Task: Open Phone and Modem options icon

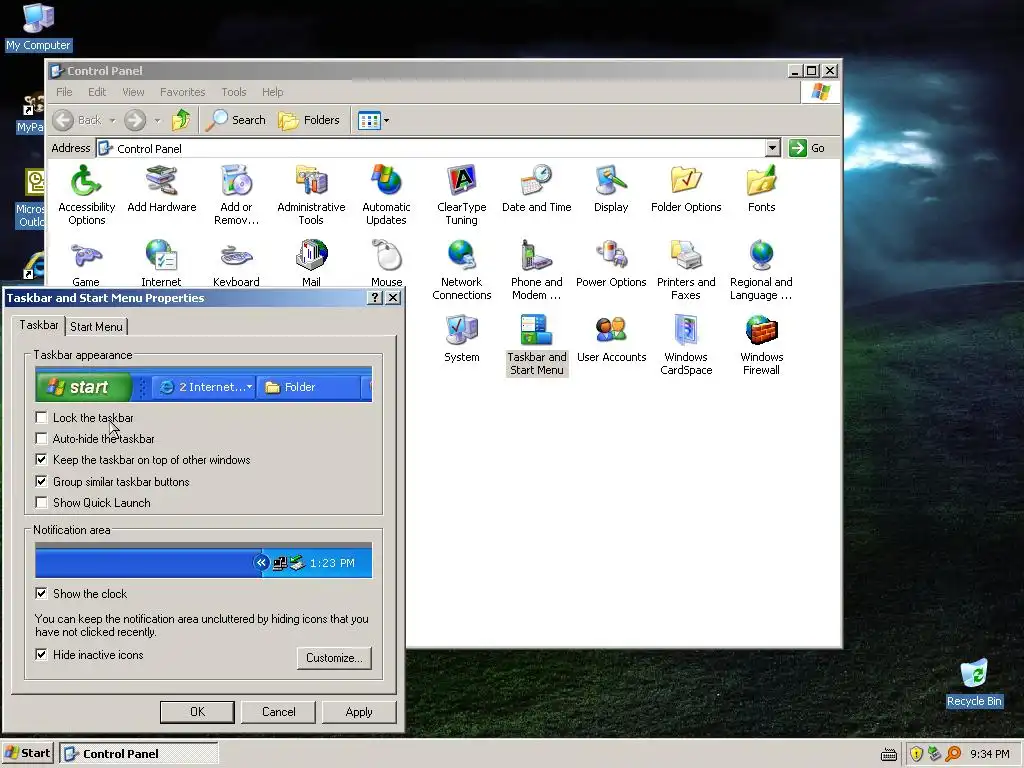Action: [537, 269]
